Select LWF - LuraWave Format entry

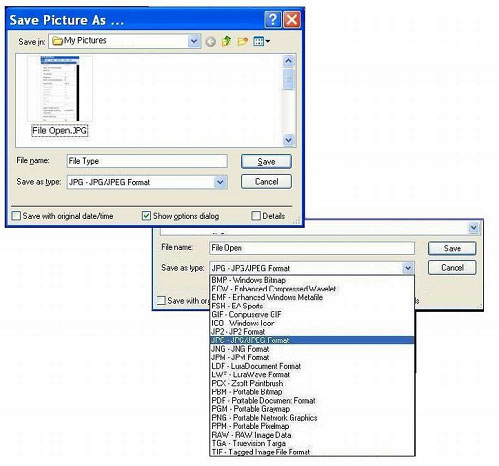[x=312, y=374]
